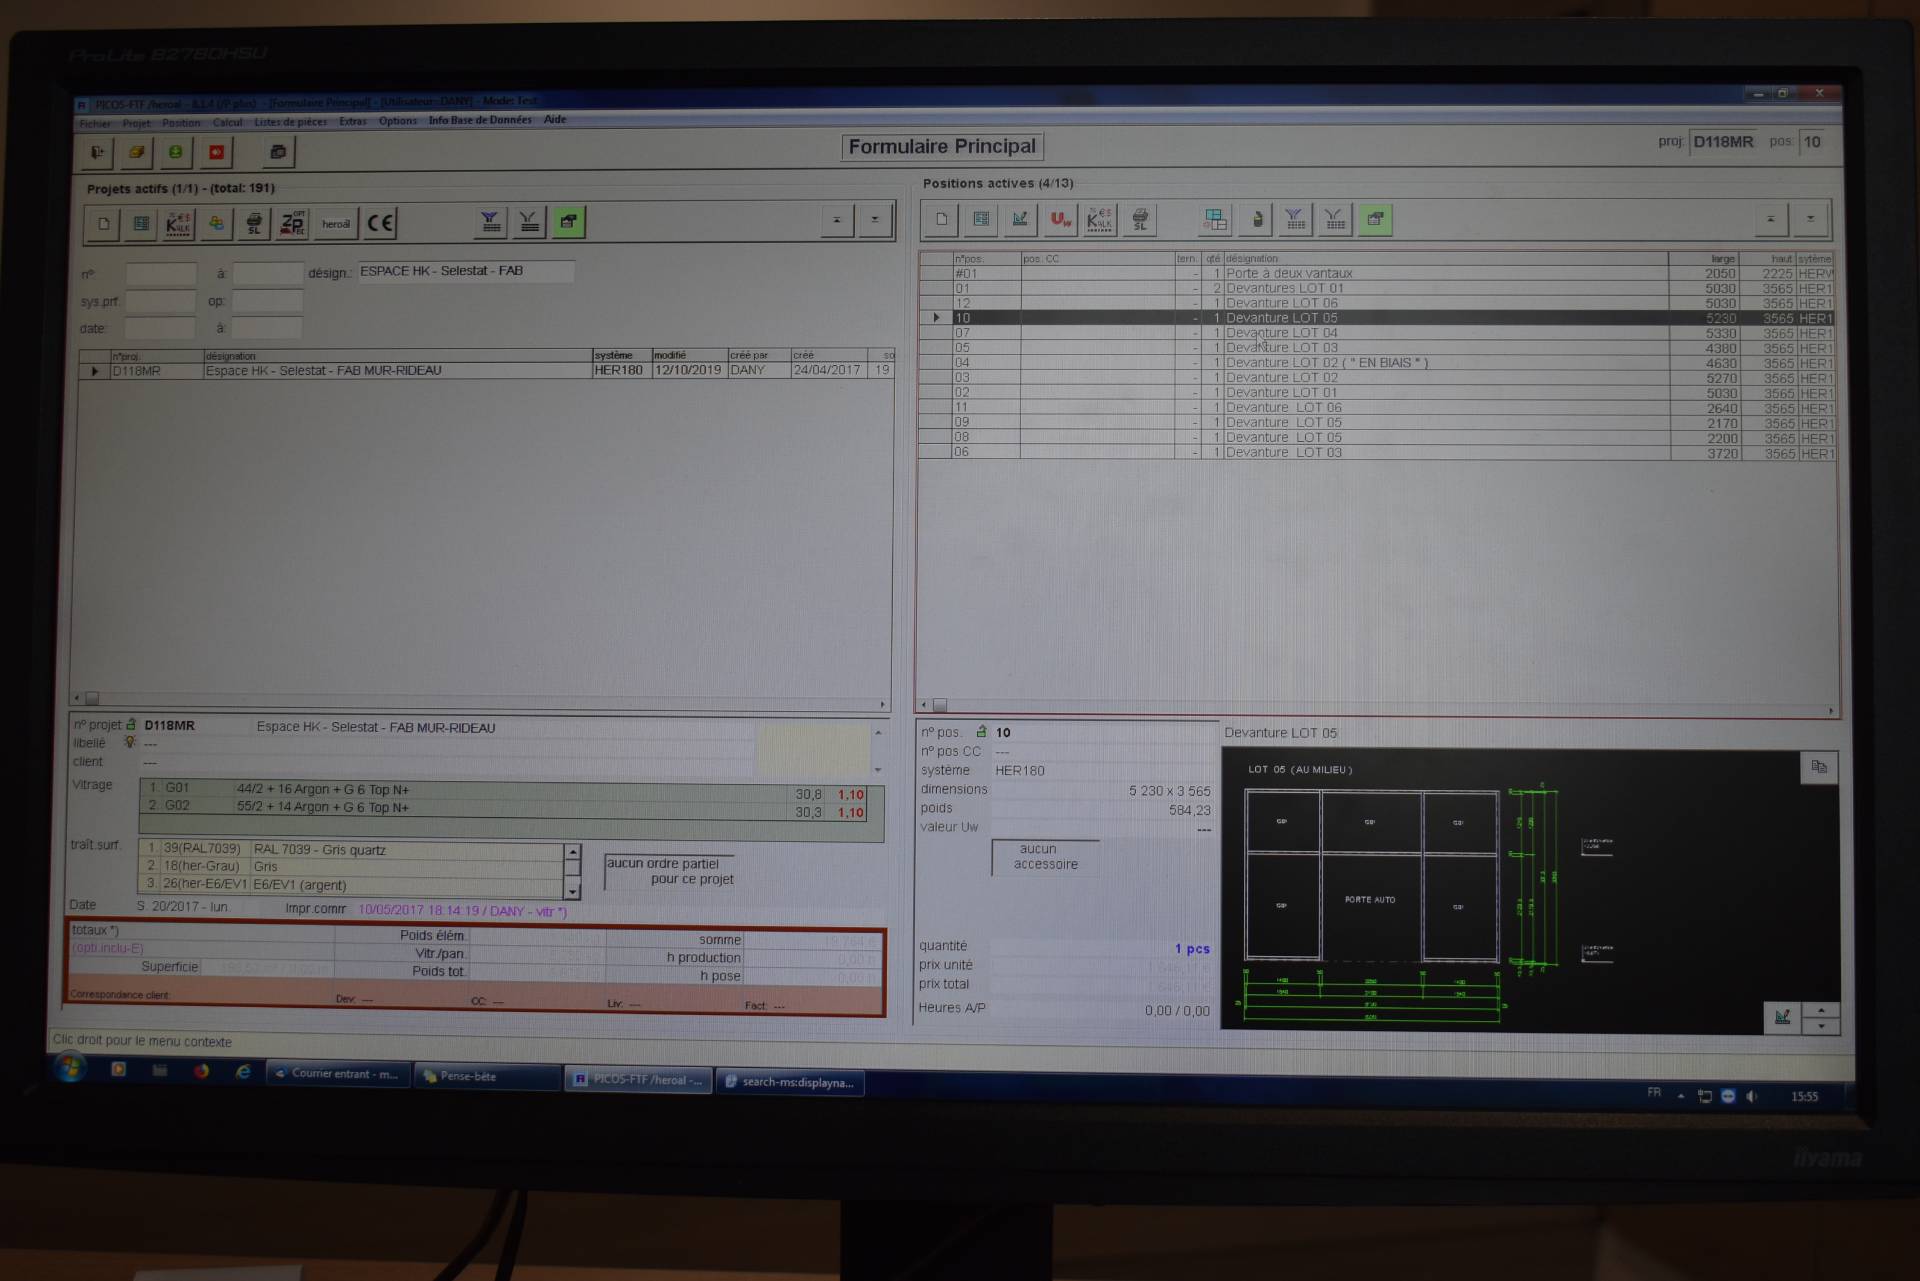
Task: Jump to last position arrow button
Action: point(1810,219)
